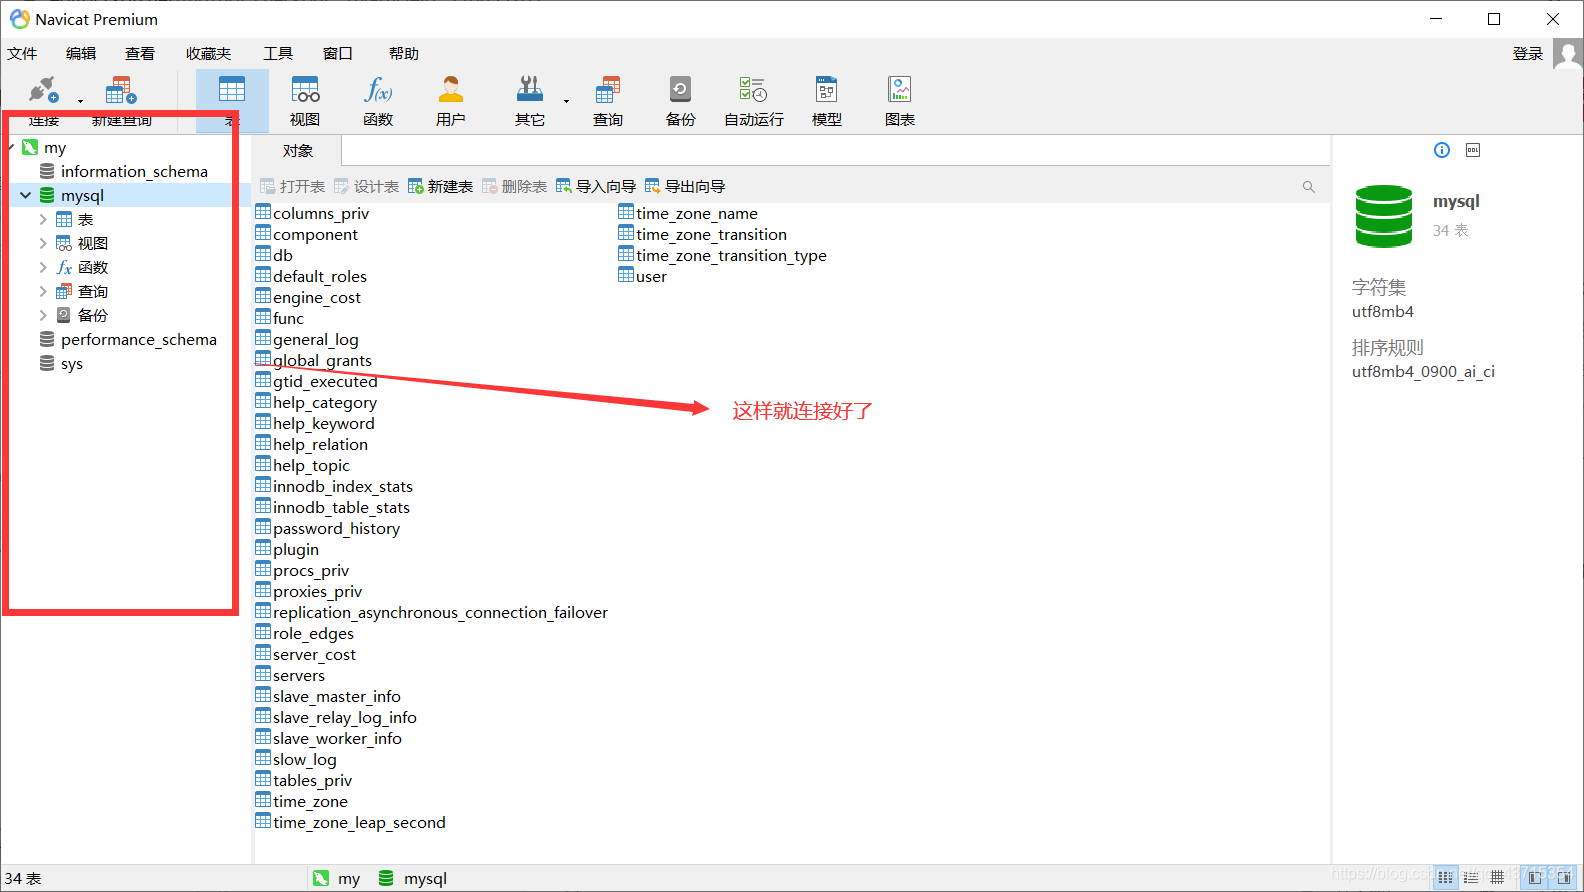Click the user avatar next to 登录
The image size is (1584, 892).
pos(1568,54)
